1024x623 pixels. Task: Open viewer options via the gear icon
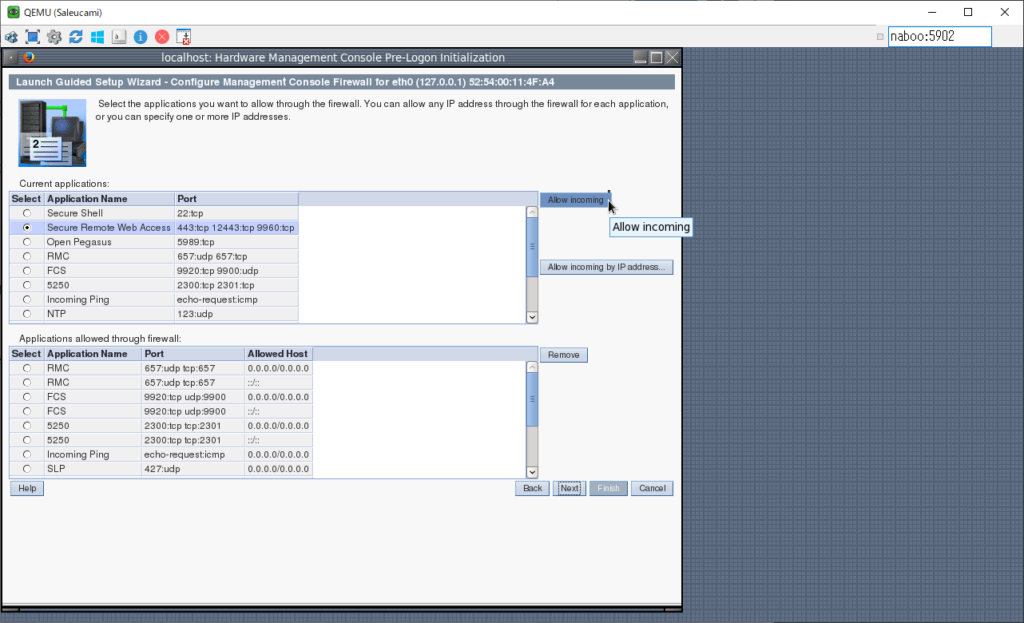click(x=54, y=37)
